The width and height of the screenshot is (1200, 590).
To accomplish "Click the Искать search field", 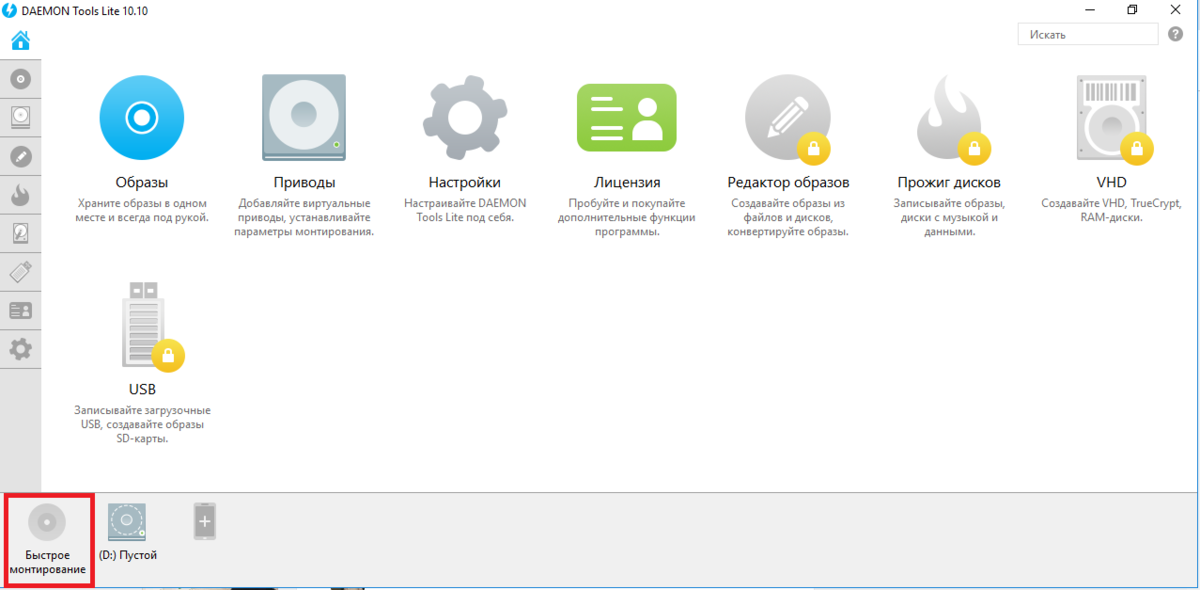I will (x=1088, y=34).
